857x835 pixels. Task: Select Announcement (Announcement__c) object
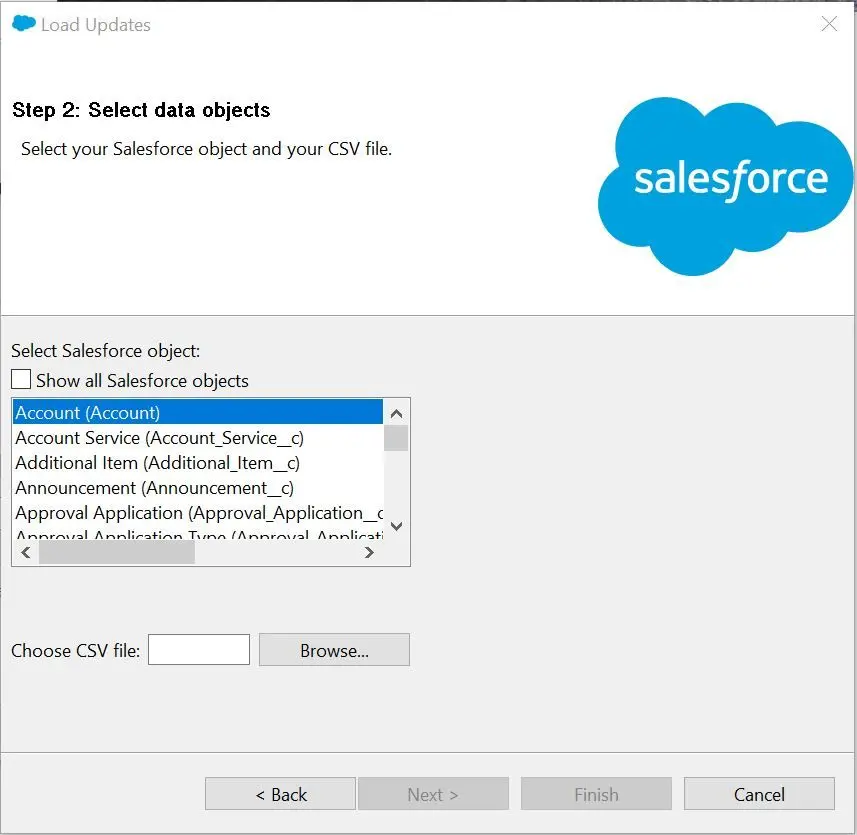pos(197,488)
